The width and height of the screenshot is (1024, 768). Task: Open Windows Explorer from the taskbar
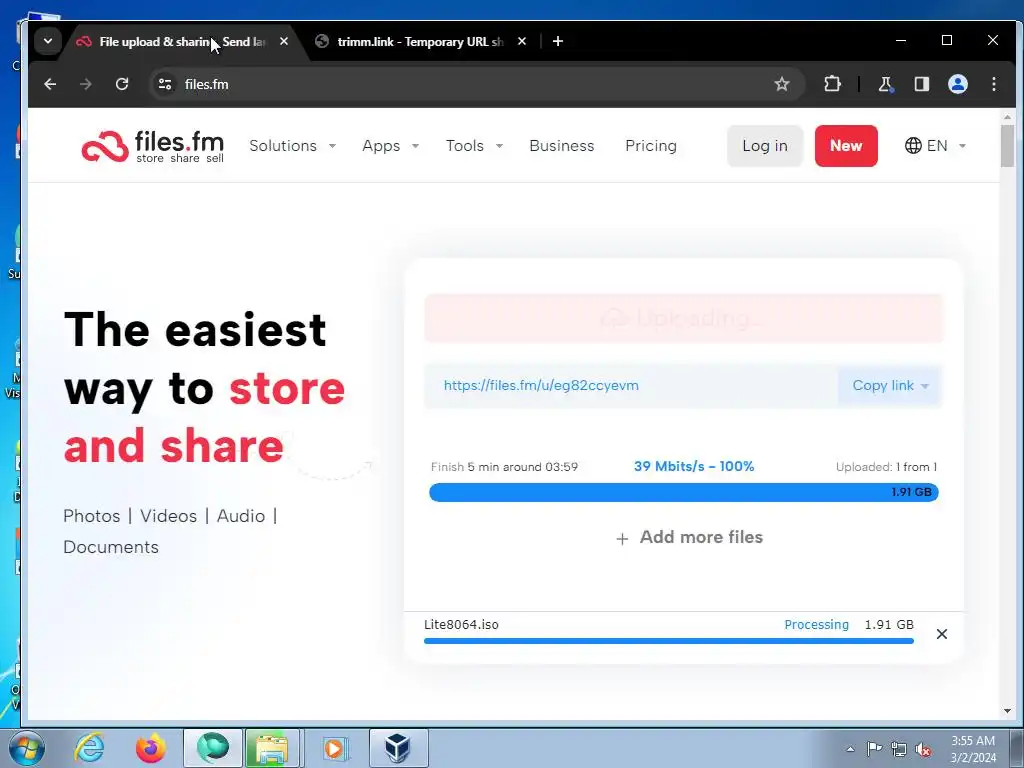point(272,748)
